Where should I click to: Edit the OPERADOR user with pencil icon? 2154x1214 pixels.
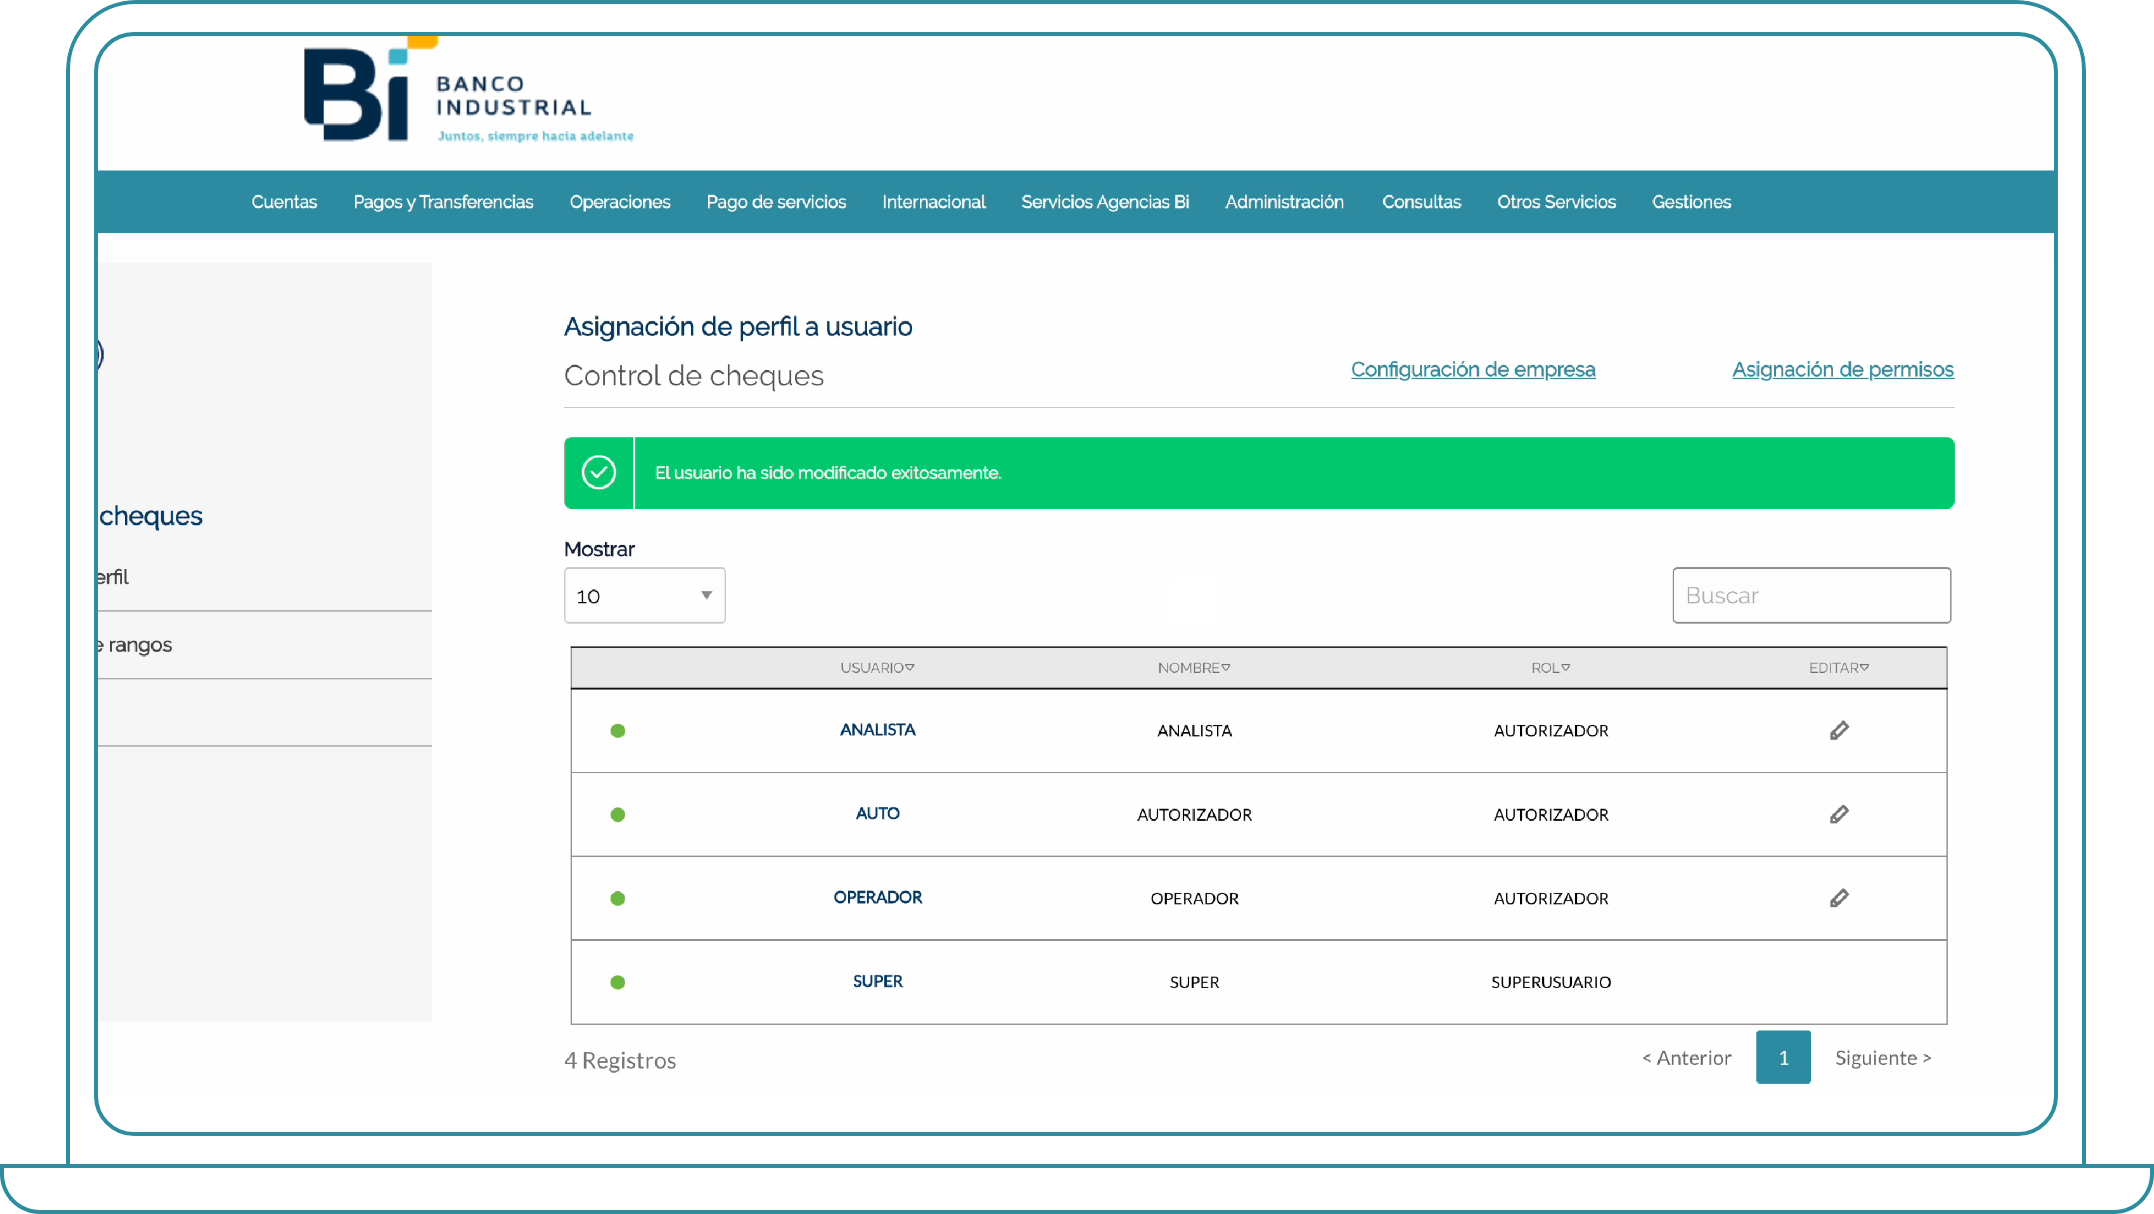[1839, 899]
